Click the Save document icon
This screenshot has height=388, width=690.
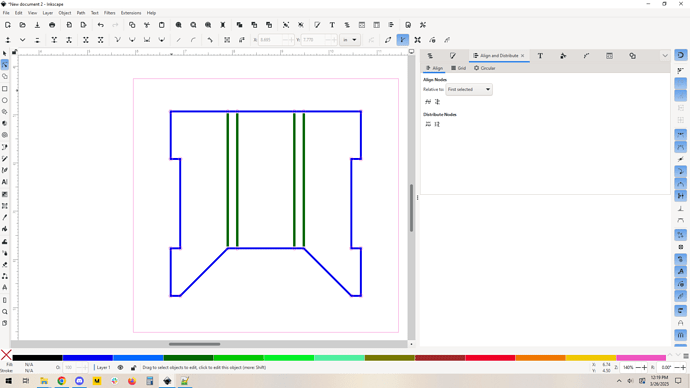(37, 25)
